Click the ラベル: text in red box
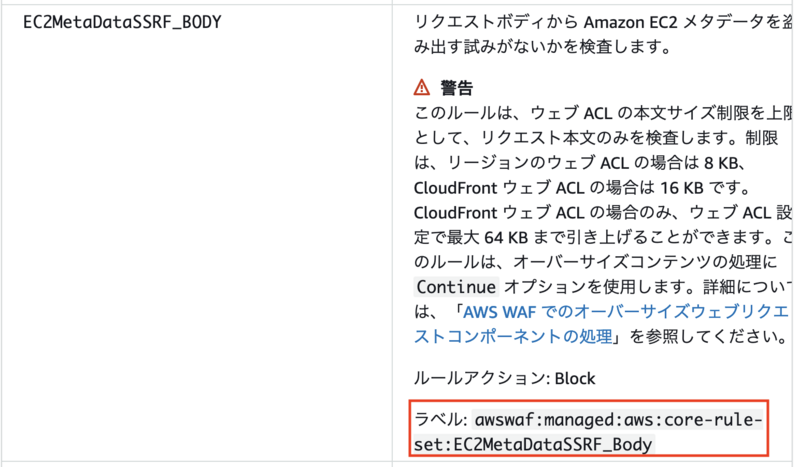This screenshot has width=800, height=467. (440, 420)
